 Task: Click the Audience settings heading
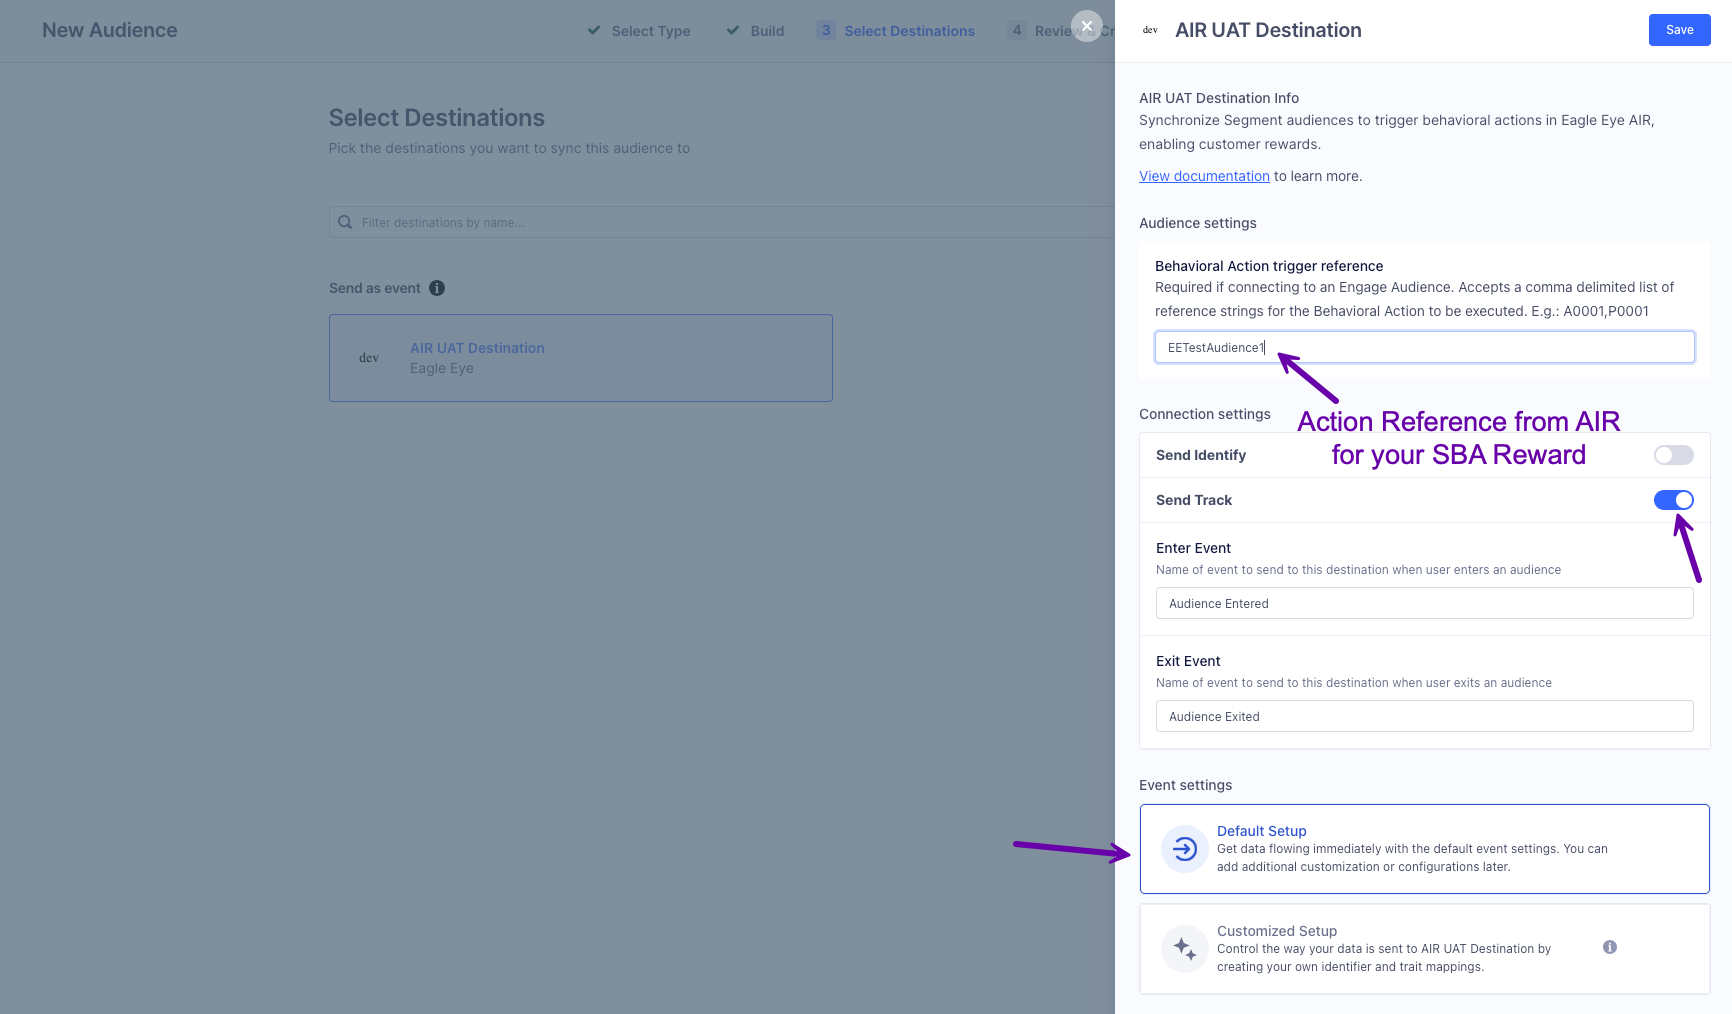[x=1197, y=223]
